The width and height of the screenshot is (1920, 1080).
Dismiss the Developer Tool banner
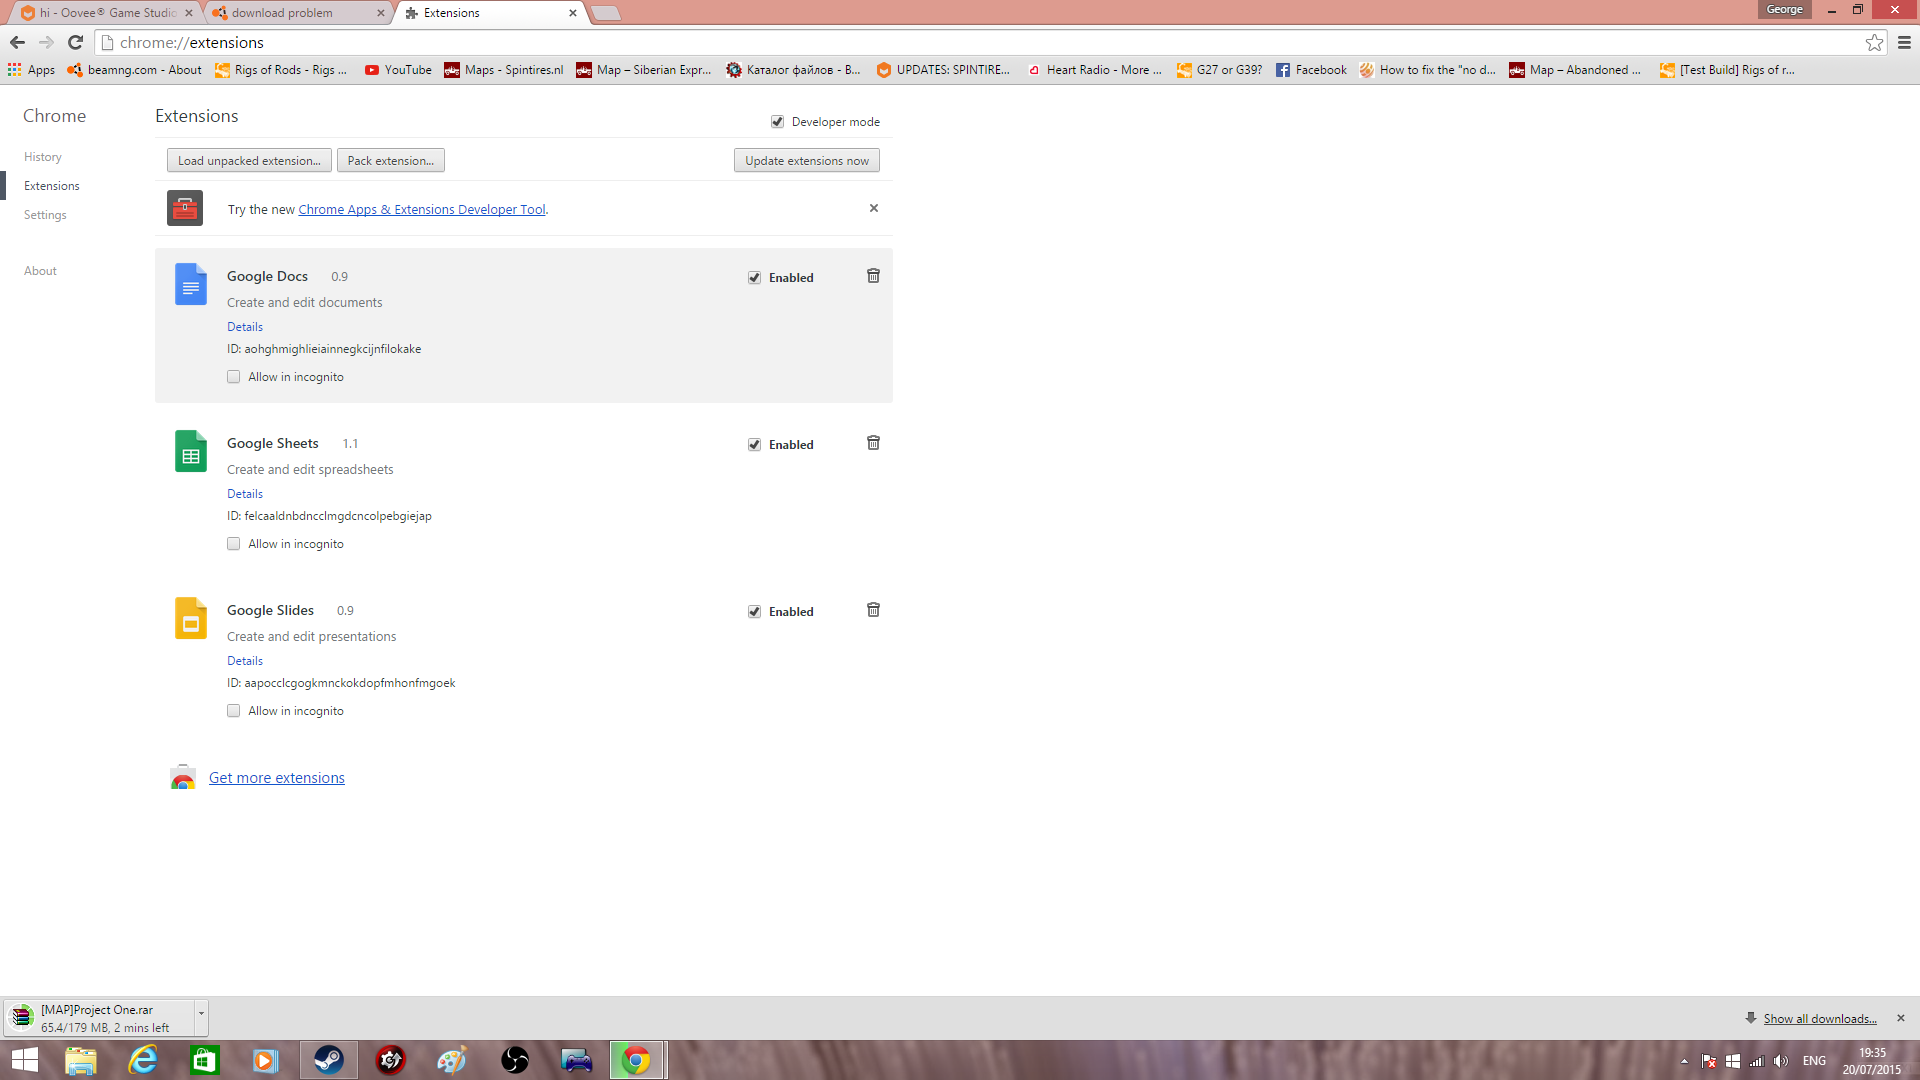(x=874, y=208)
